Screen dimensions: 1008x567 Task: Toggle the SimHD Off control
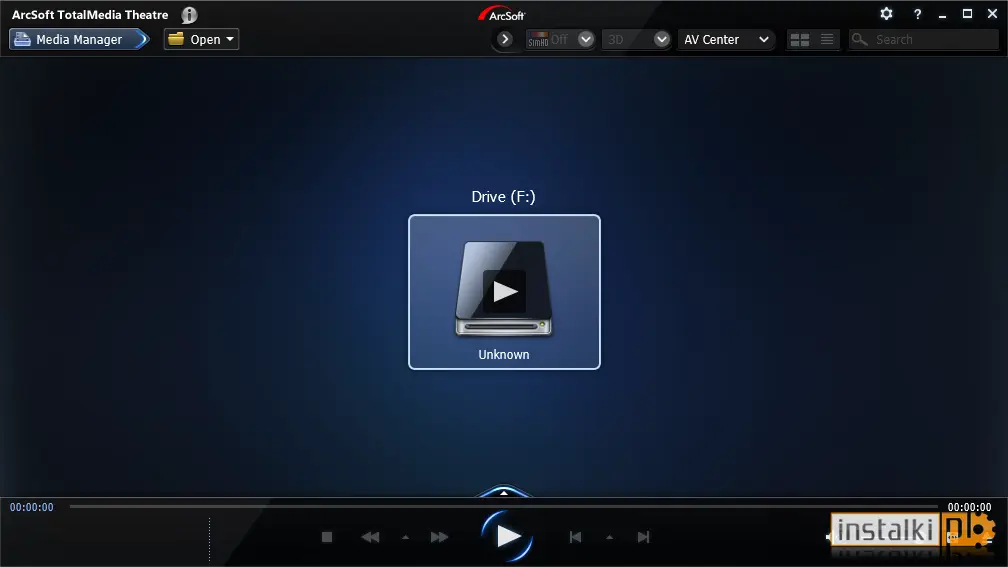549,40
